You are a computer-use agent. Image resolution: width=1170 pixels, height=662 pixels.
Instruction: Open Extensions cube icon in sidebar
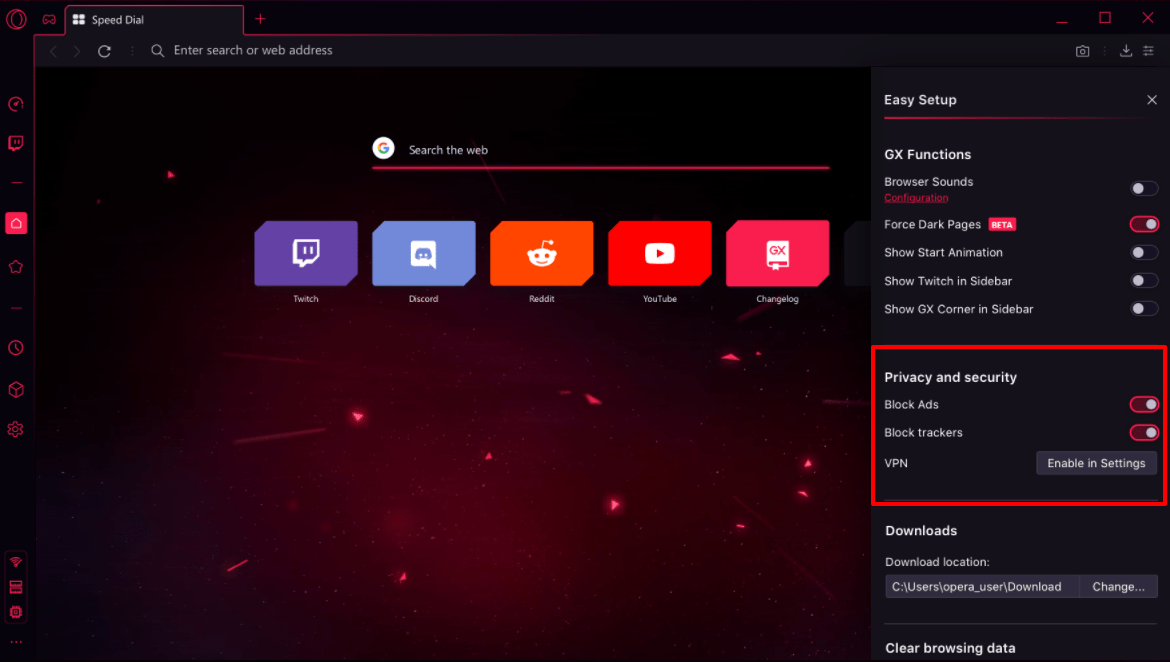[x=15, y=389]
